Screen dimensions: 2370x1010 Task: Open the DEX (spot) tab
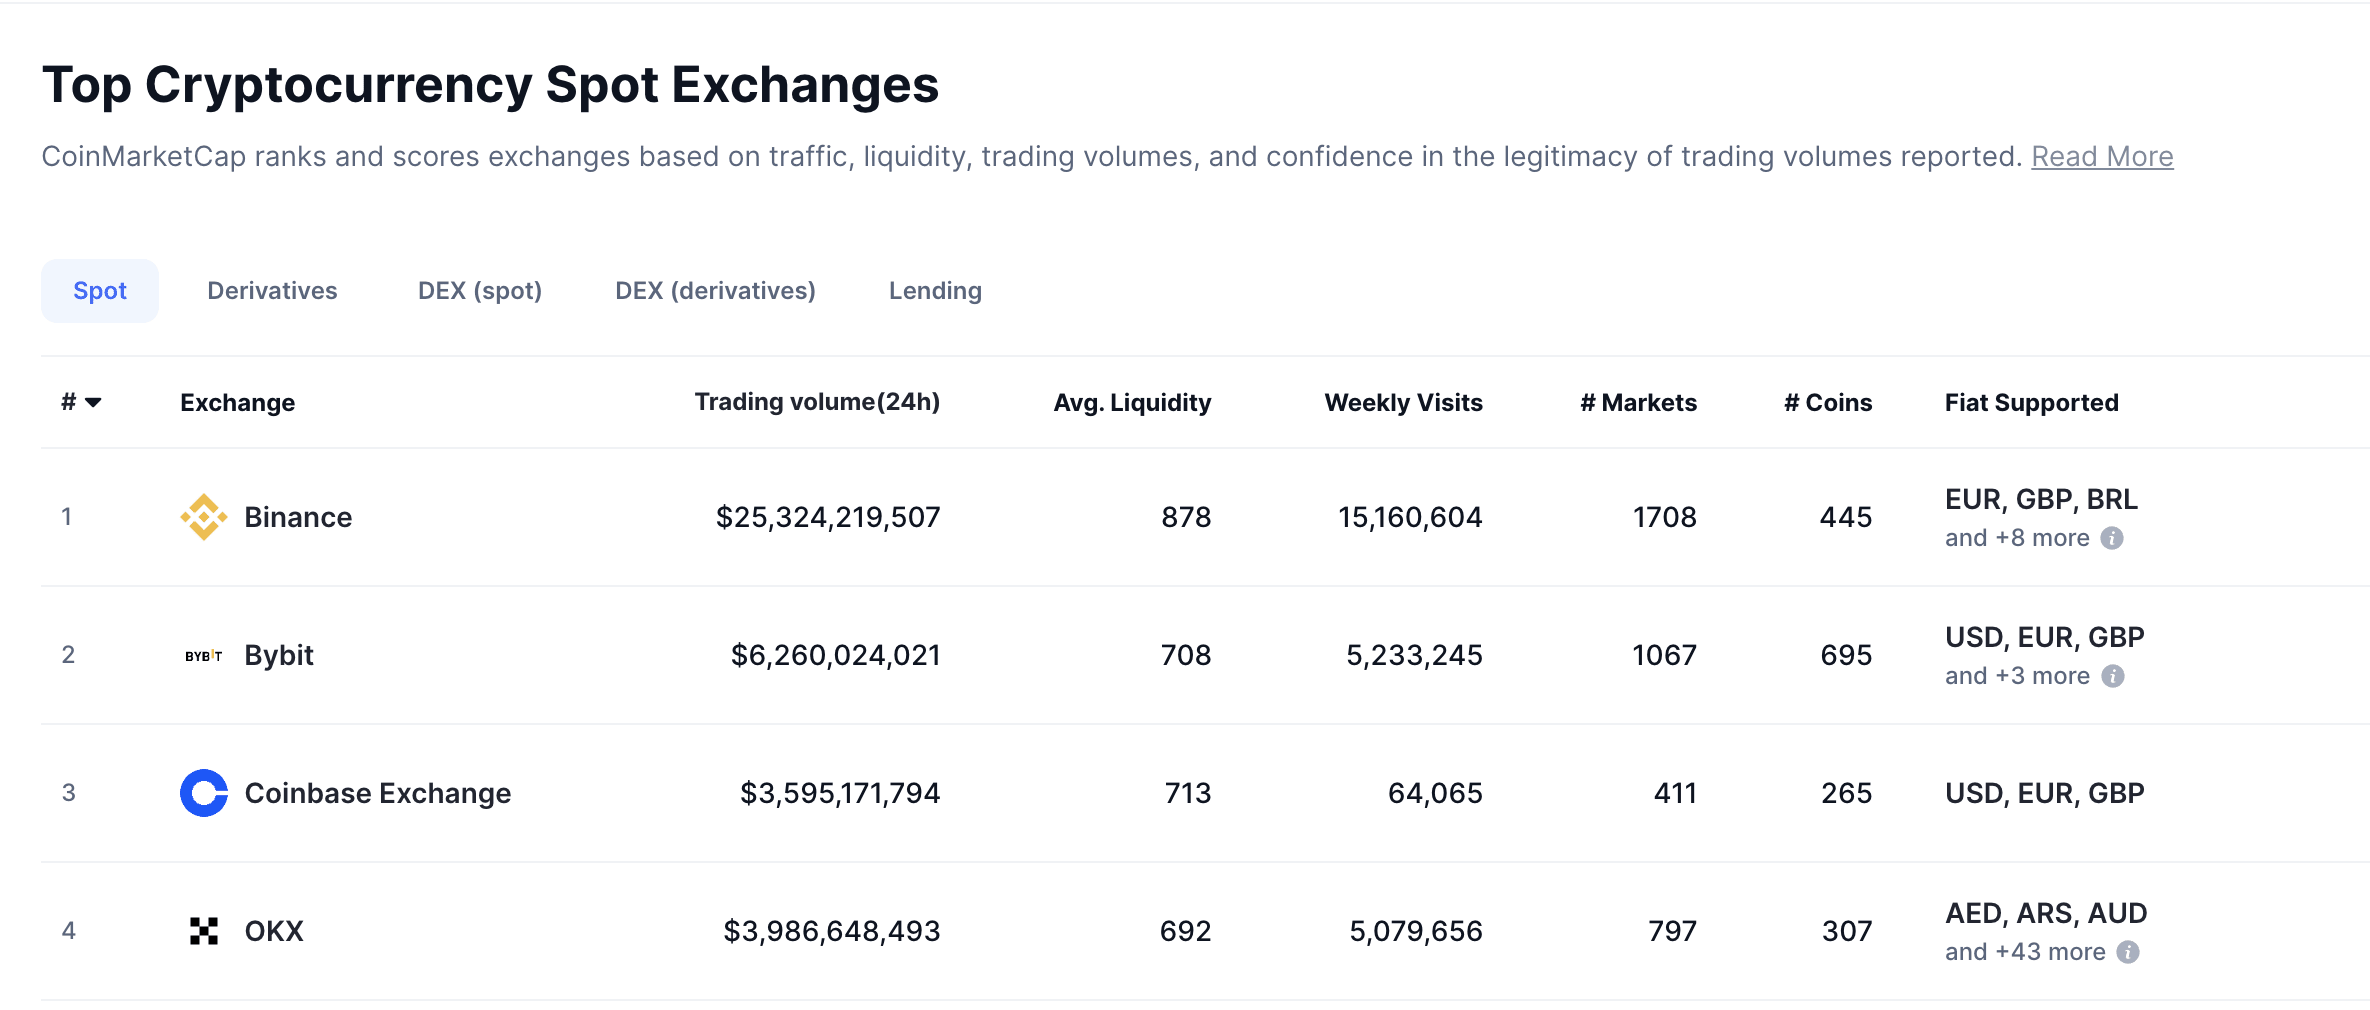coord(480,291)
